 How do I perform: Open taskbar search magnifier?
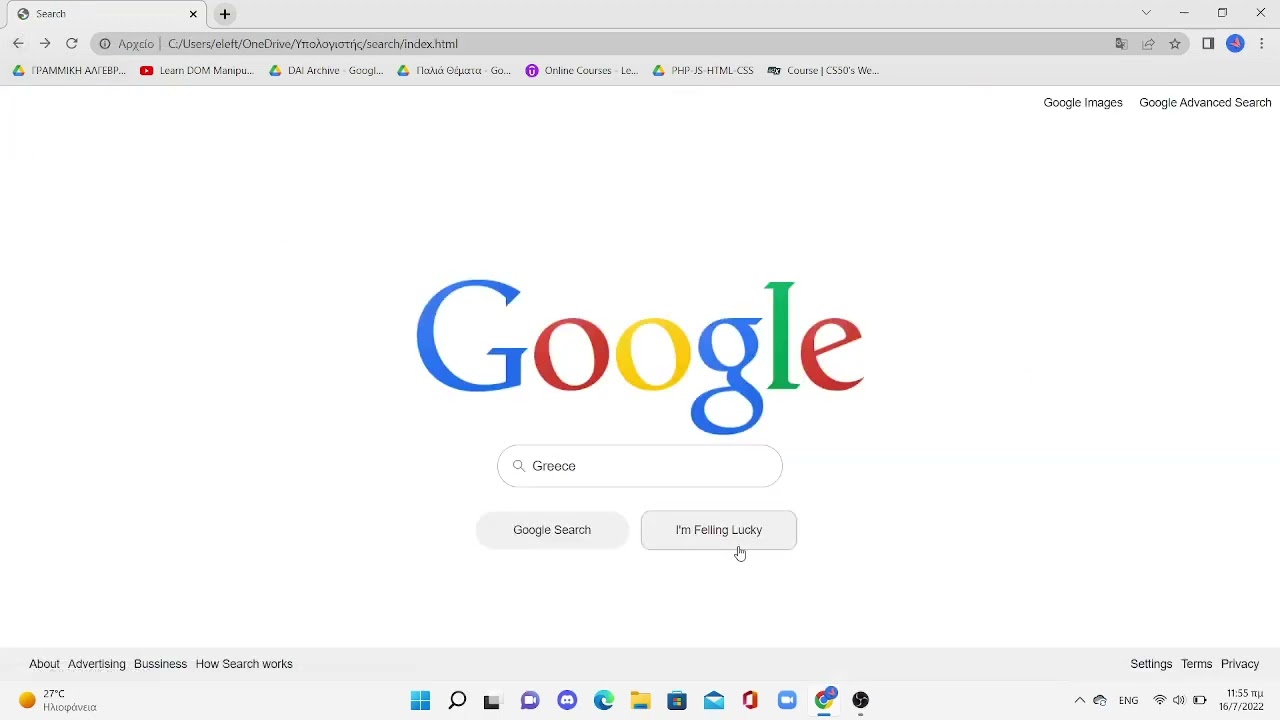[457, 700]
